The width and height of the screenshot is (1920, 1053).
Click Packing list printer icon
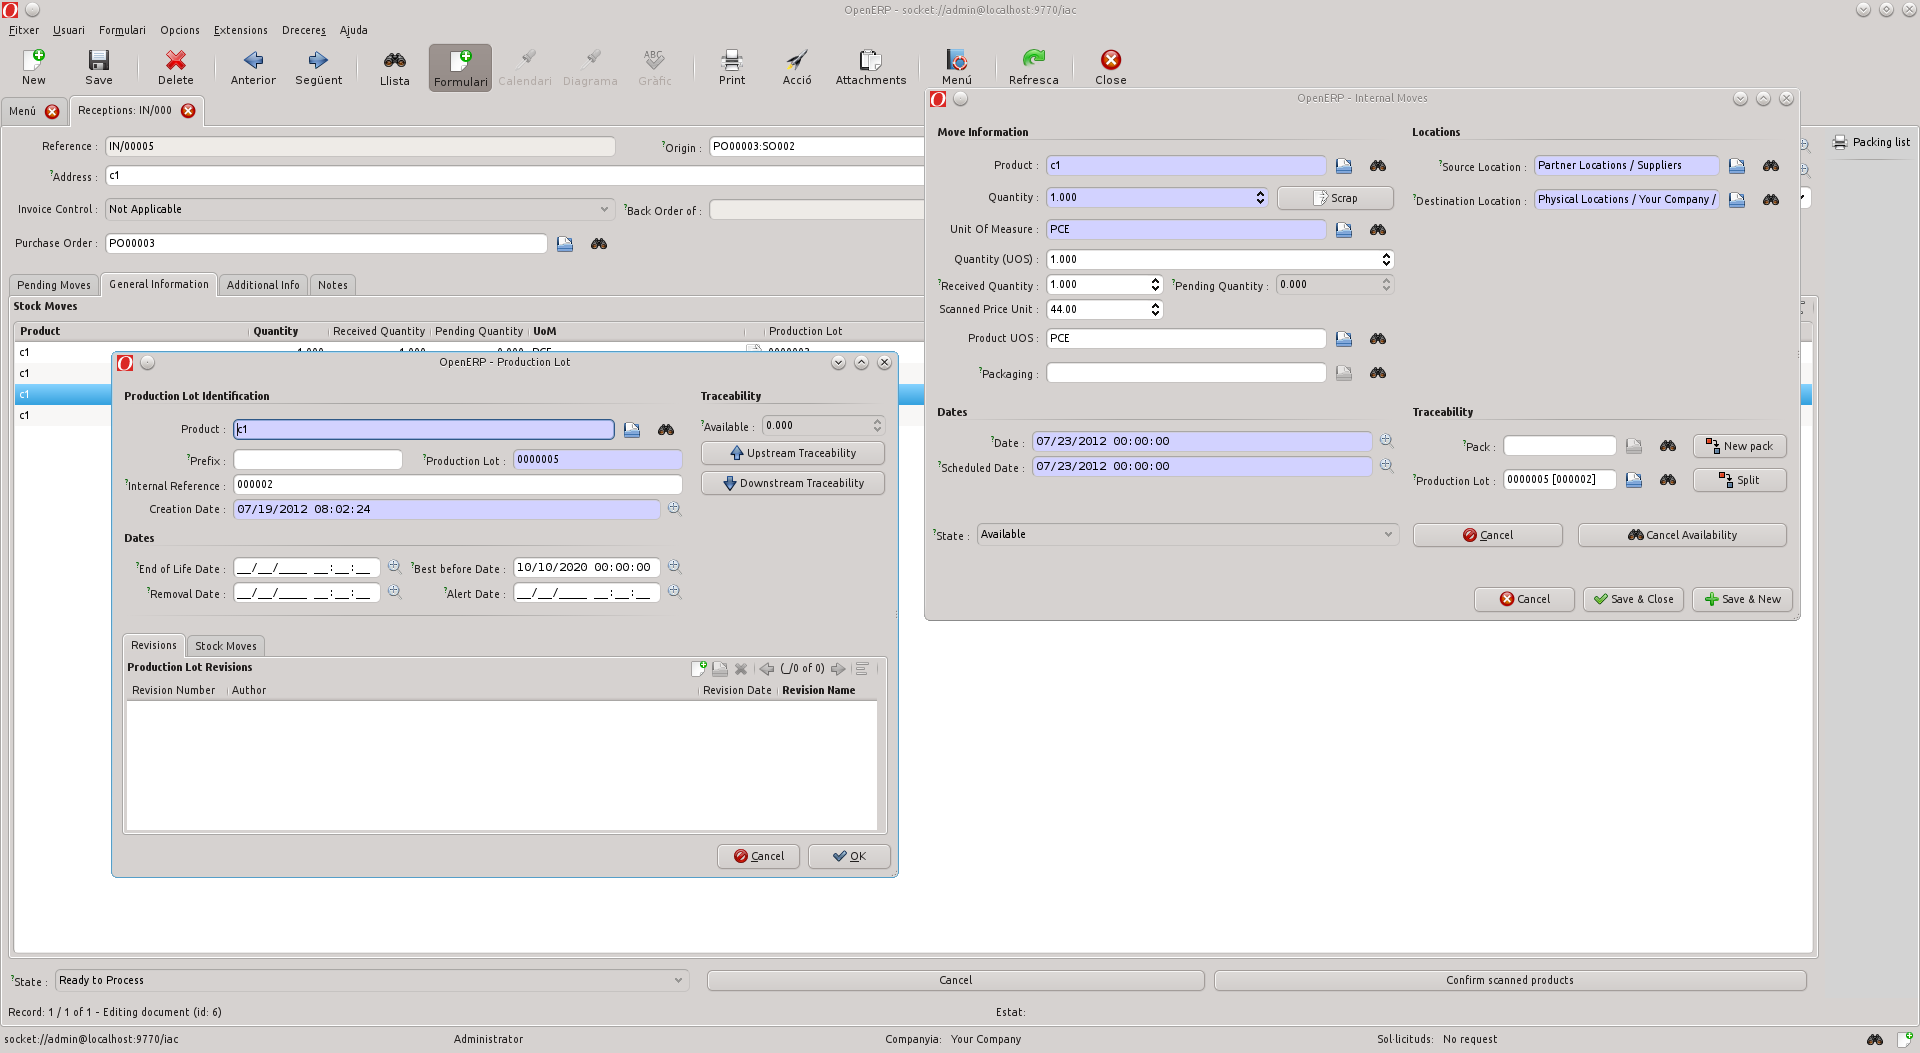pos(1839,143)
